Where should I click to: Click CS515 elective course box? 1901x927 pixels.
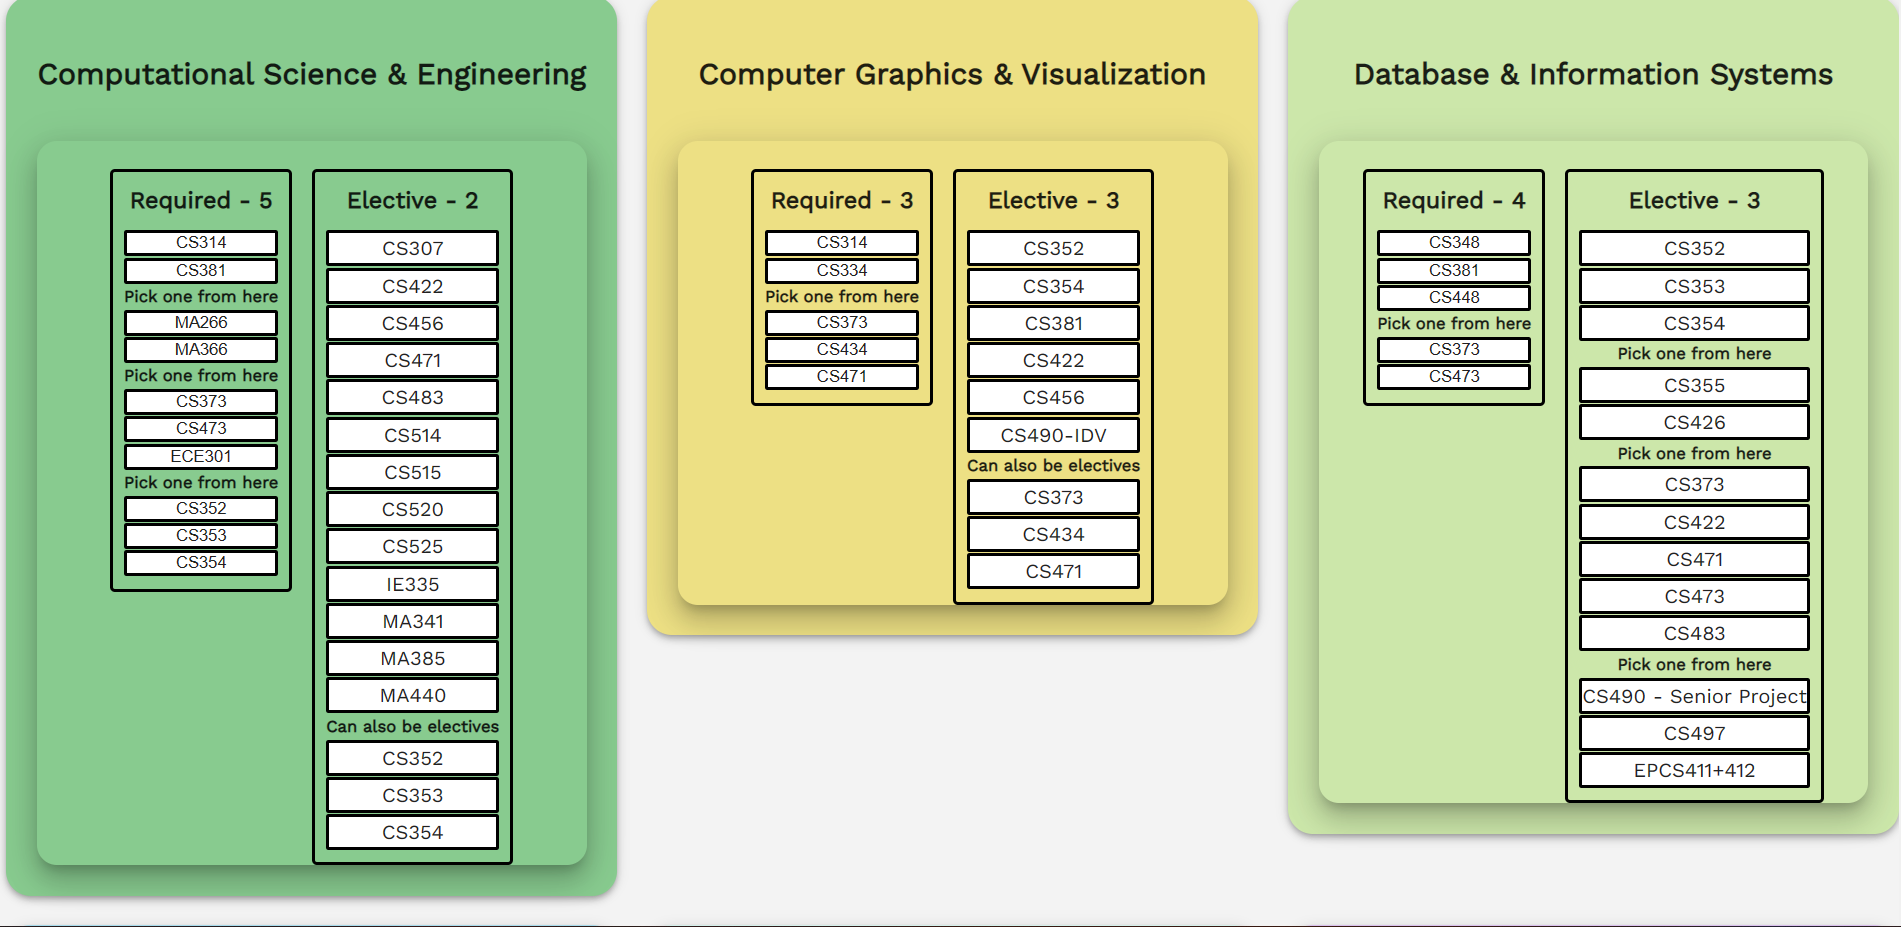coord(412,472)
